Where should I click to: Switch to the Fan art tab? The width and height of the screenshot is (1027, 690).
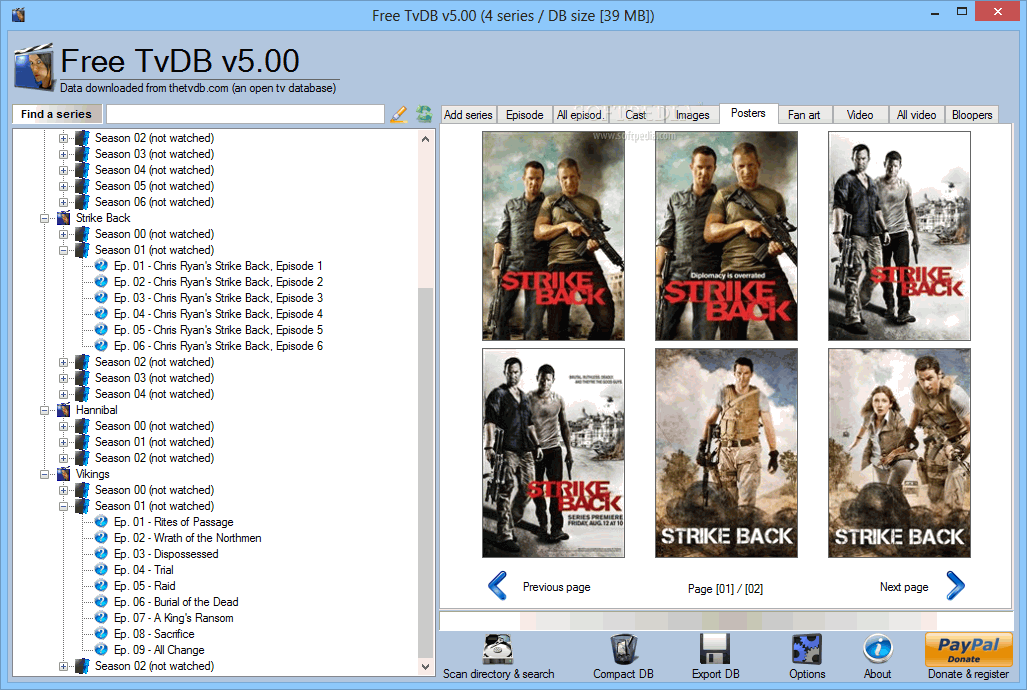(804, 115)
